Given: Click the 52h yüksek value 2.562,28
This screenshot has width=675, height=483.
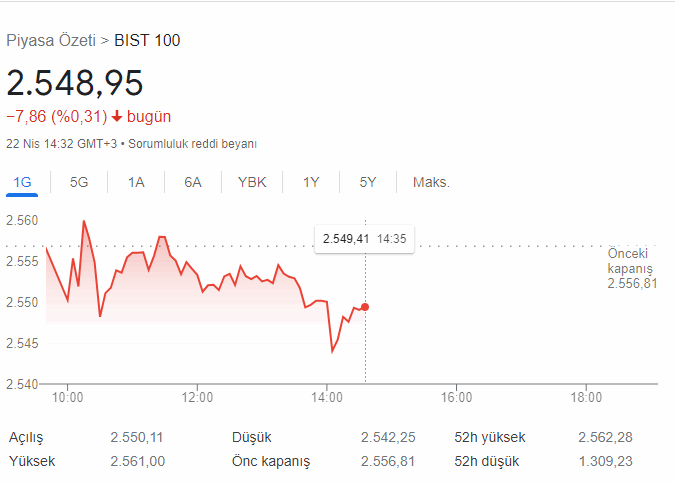Looking at the screenshot, I should pos(605,437).
